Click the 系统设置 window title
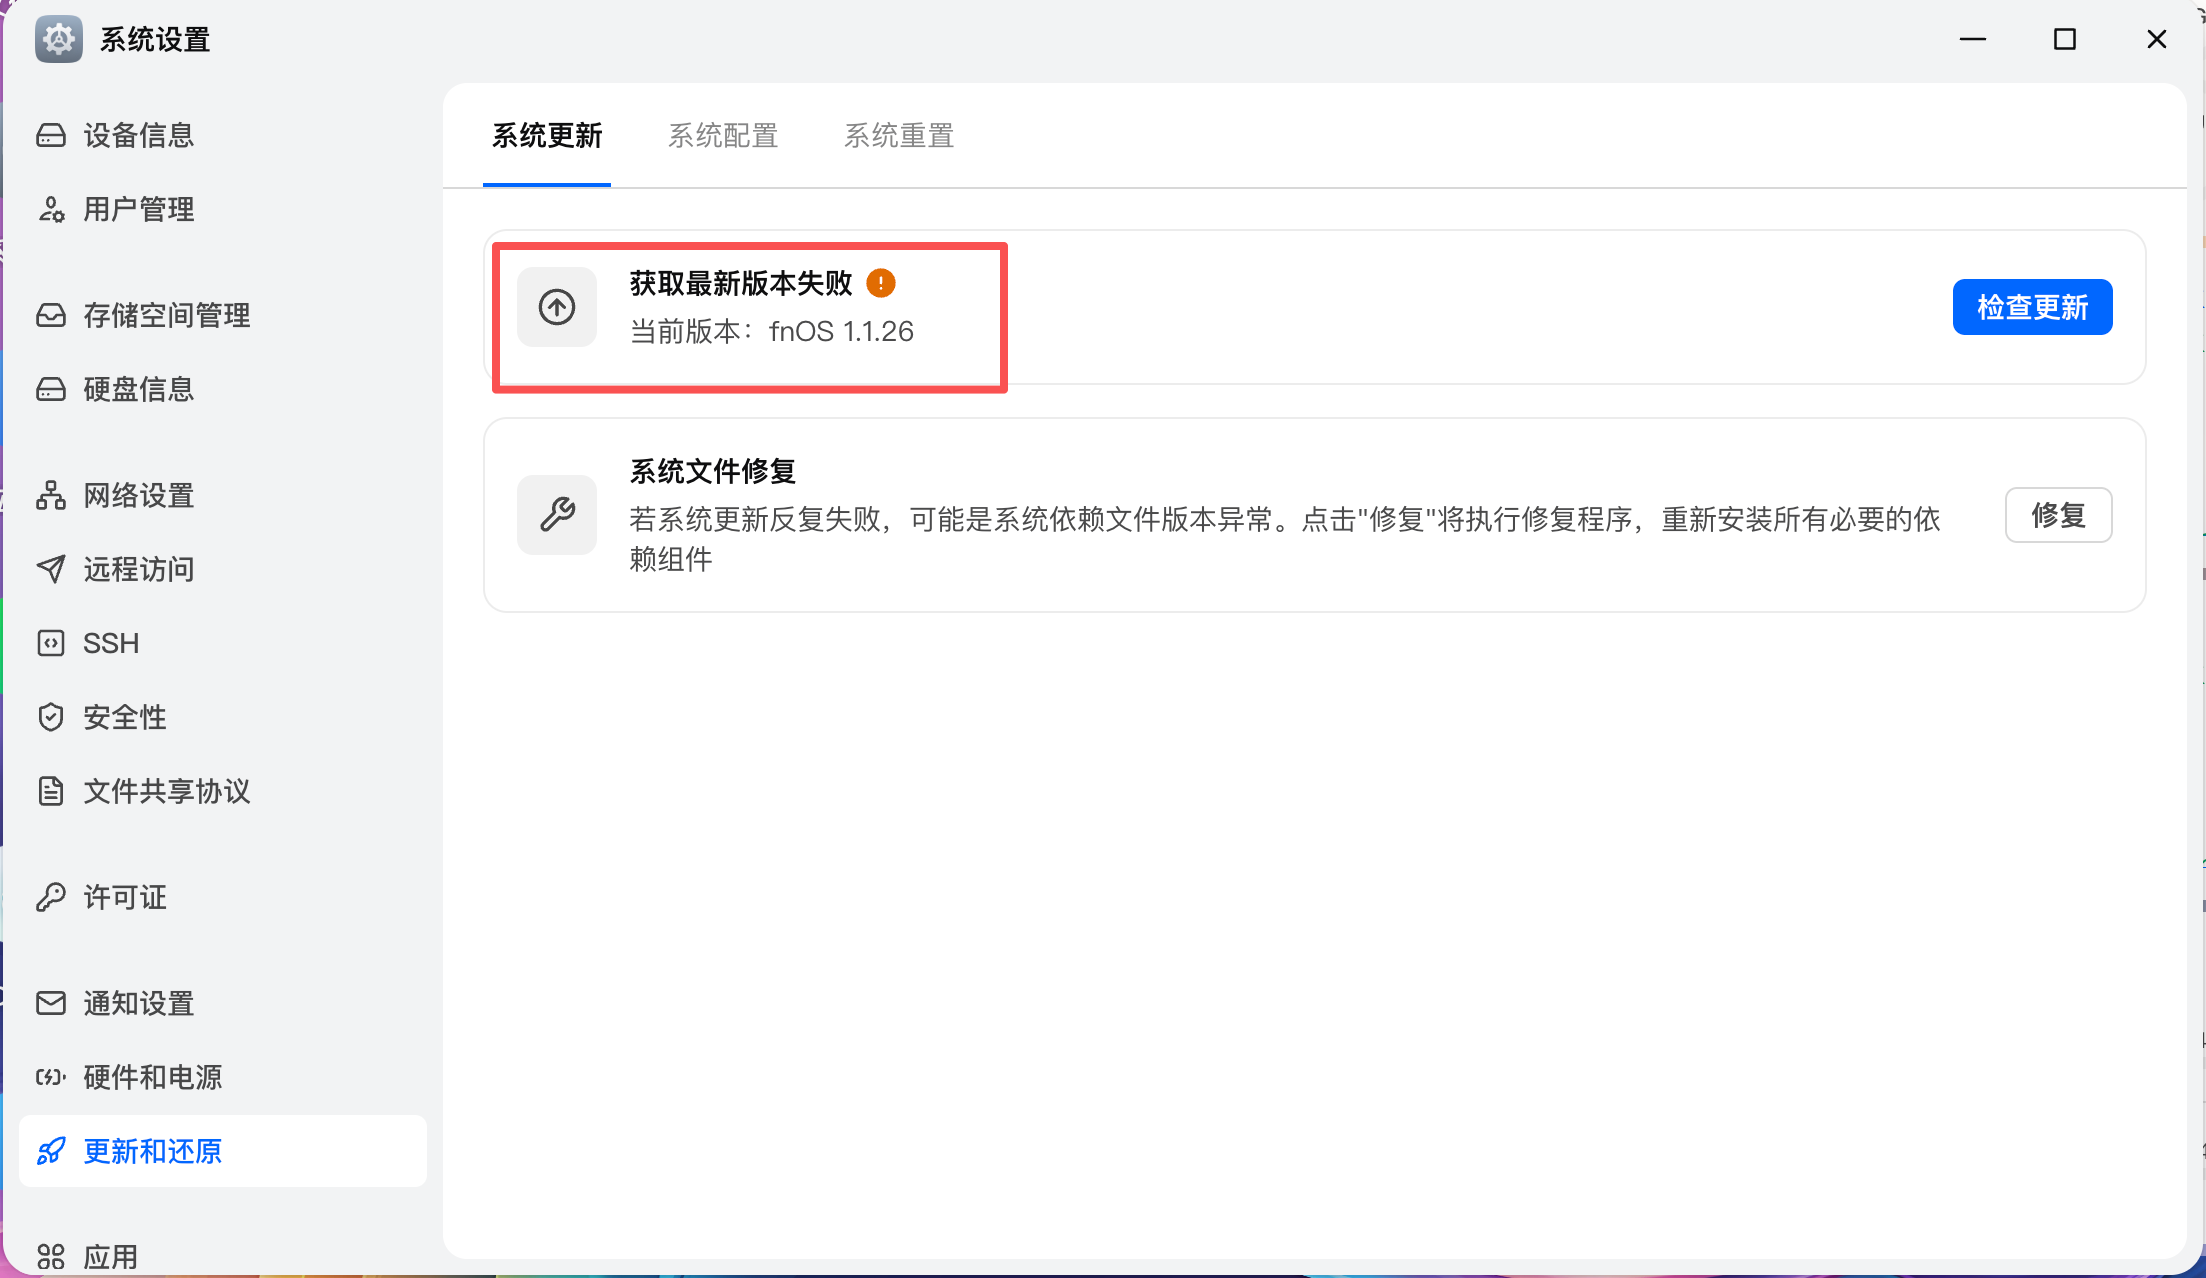 tap(155, 40)
